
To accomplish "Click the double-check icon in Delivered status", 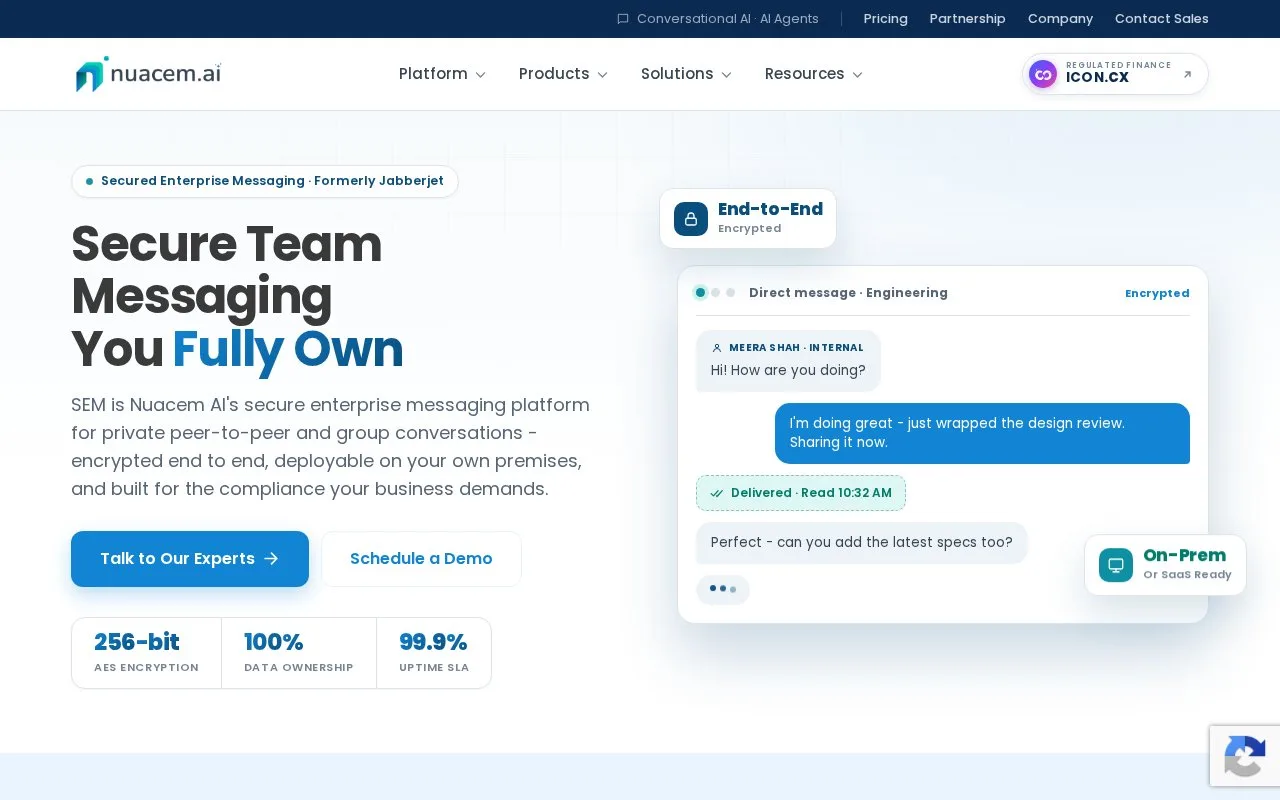I will coord(717,493).
